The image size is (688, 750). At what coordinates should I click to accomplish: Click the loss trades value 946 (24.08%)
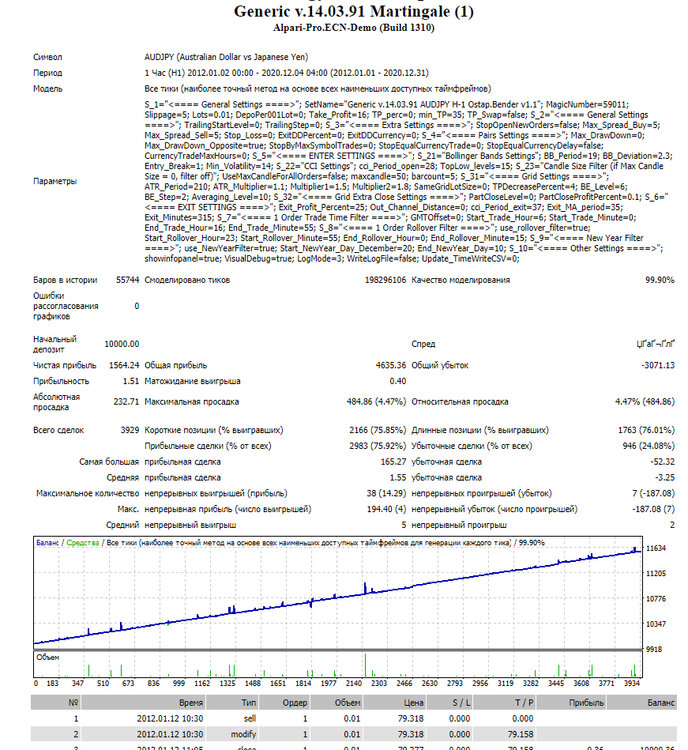click(649, 446)
